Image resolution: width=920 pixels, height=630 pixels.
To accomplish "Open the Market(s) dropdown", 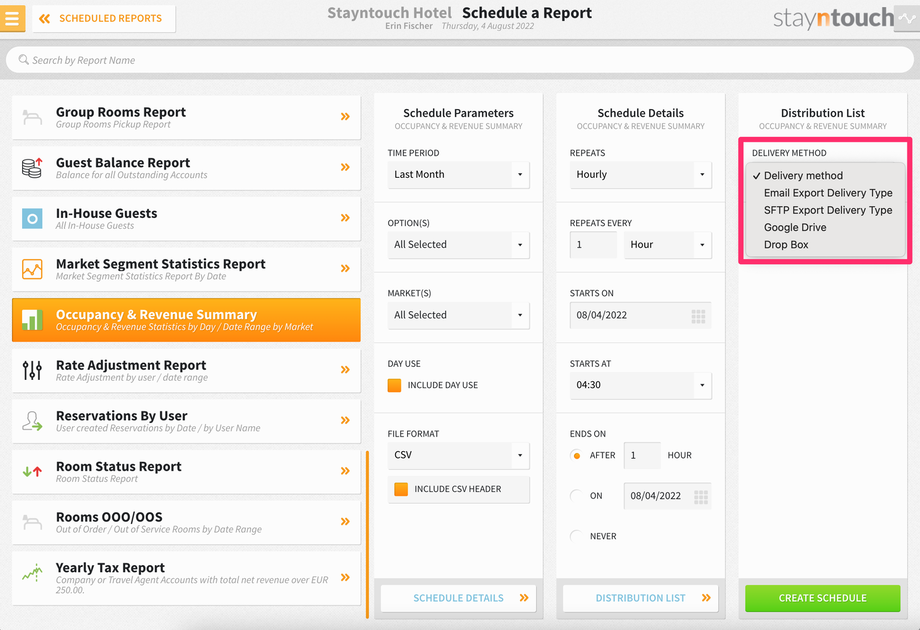I will [x=458, y=315].
